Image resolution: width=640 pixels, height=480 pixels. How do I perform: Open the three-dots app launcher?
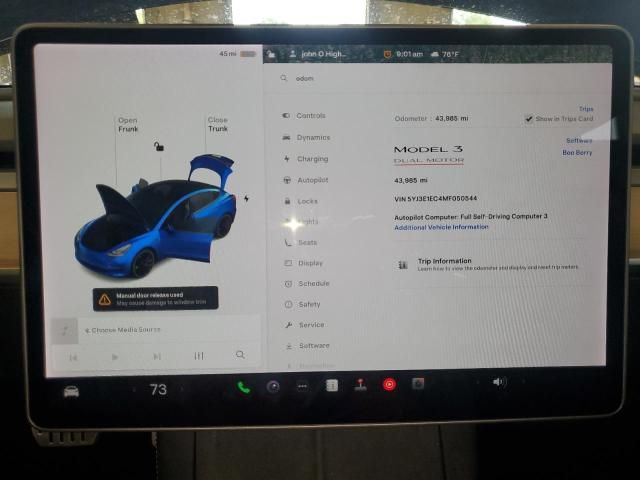(x=303, y=386)
